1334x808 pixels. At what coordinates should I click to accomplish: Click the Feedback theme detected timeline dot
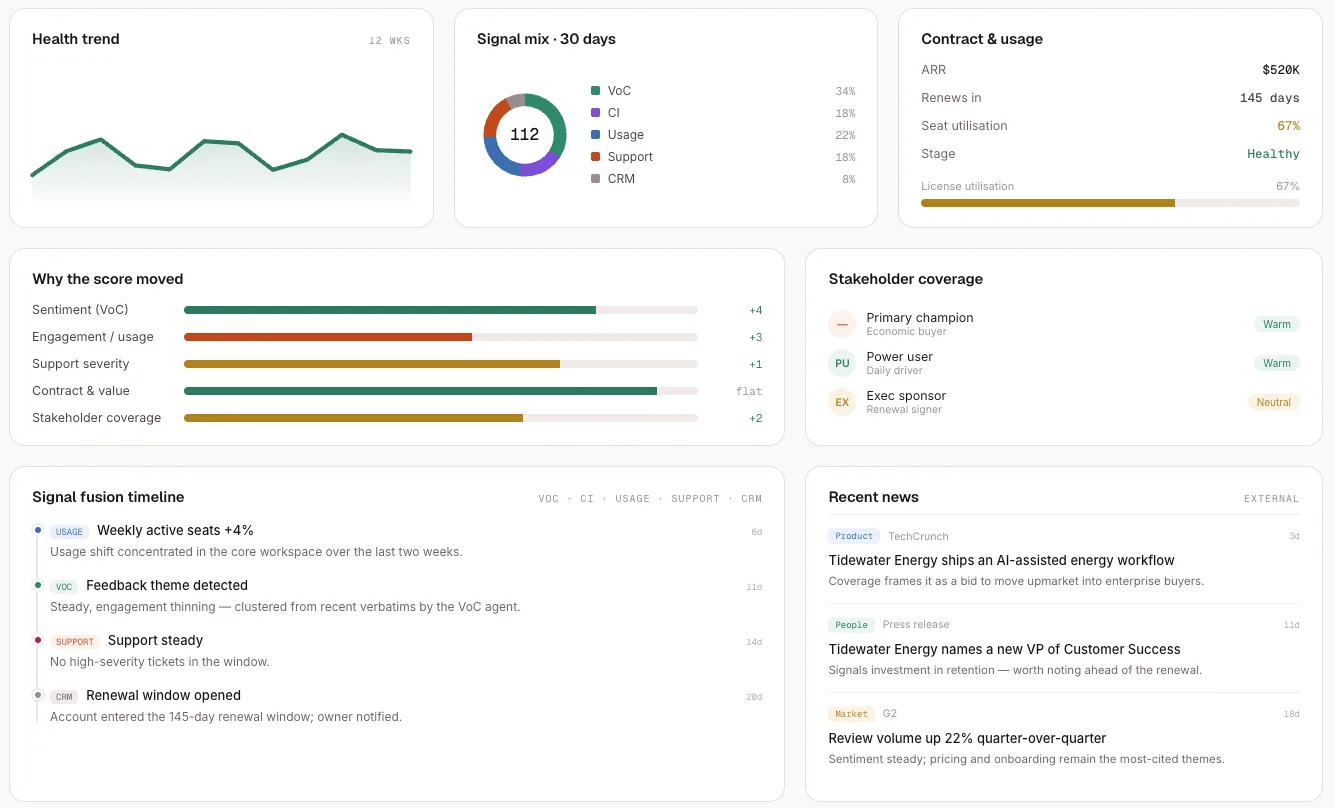(x=38, y=585)
